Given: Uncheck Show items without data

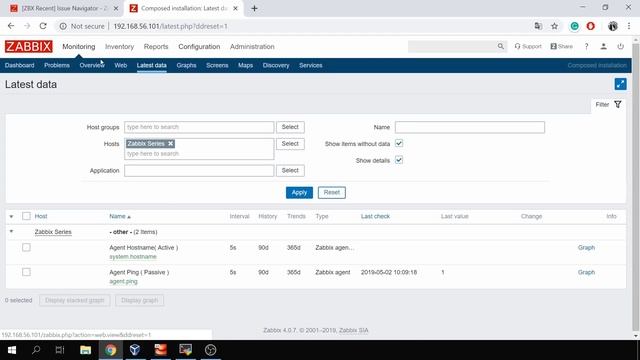Looking at the screenshot, I should tap(399, 144).
